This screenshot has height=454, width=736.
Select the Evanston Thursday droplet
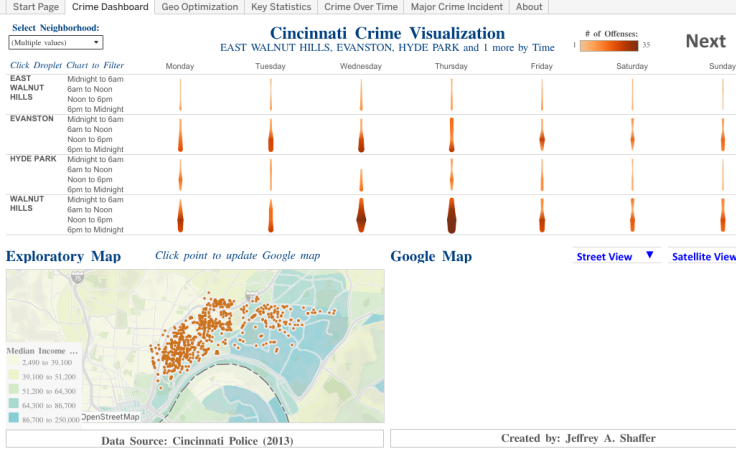[x=451, y=134]
